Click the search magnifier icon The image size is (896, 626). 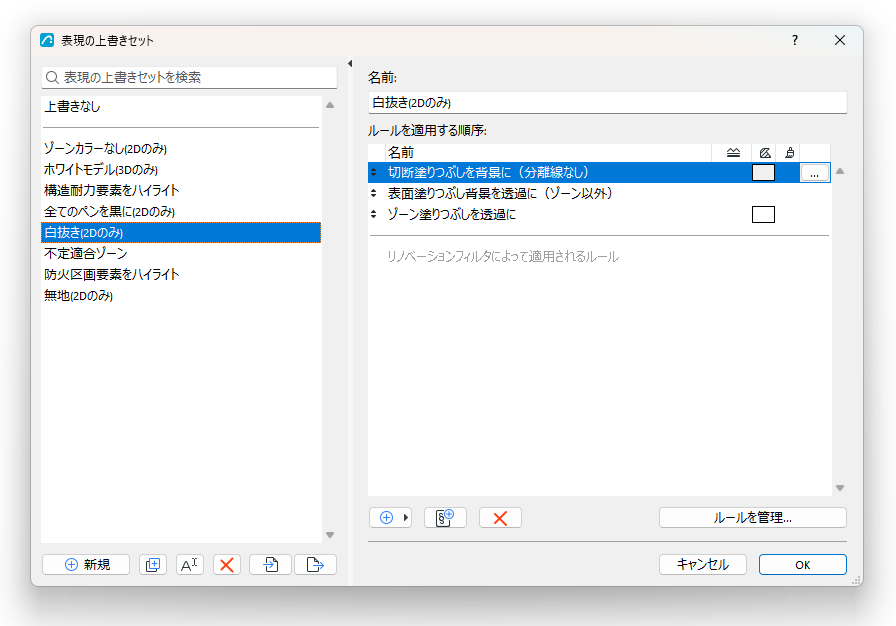[x=52, y=77]
